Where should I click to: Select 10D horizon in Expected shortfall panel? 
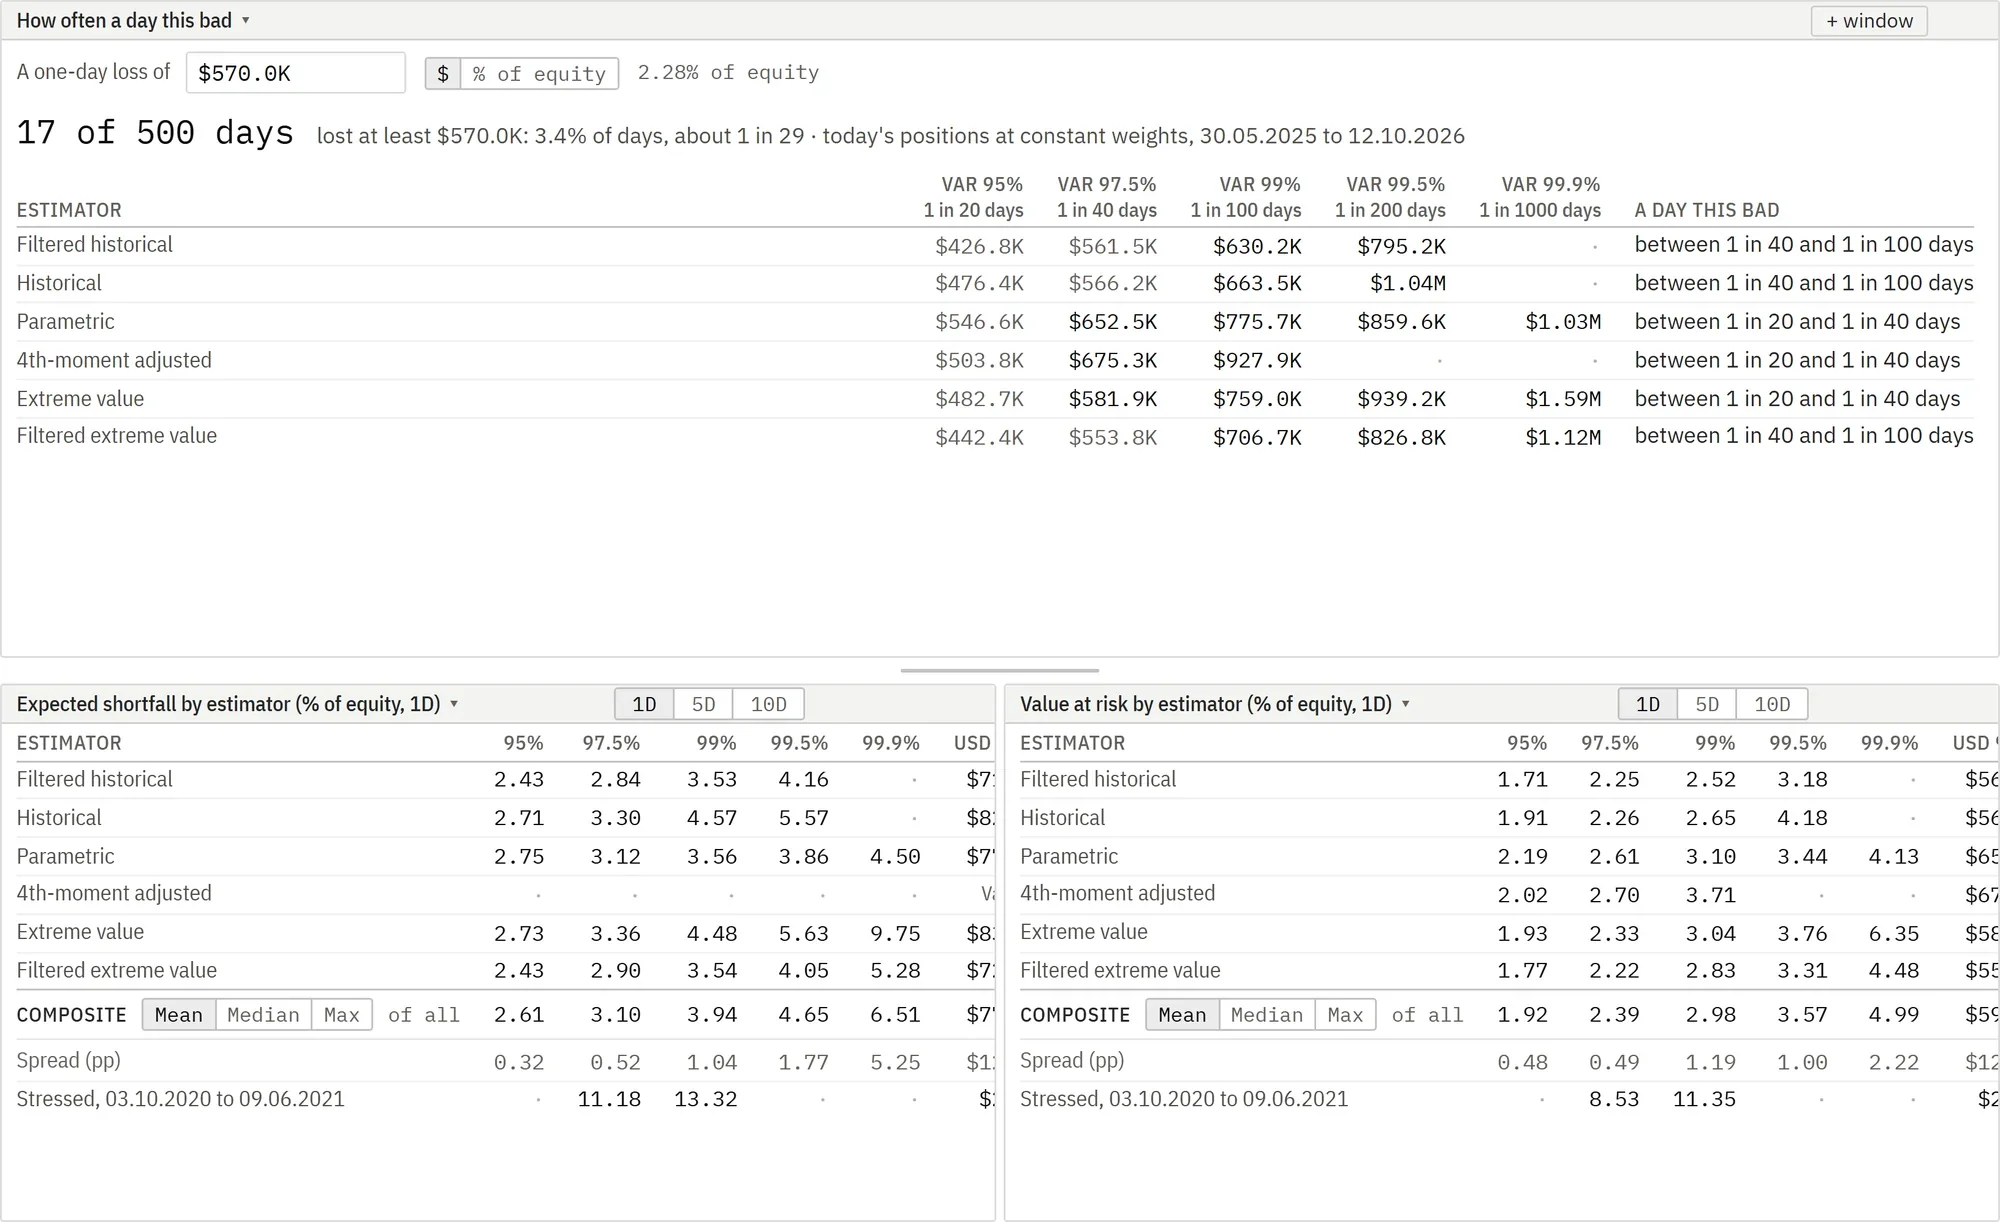pos(768,704)
